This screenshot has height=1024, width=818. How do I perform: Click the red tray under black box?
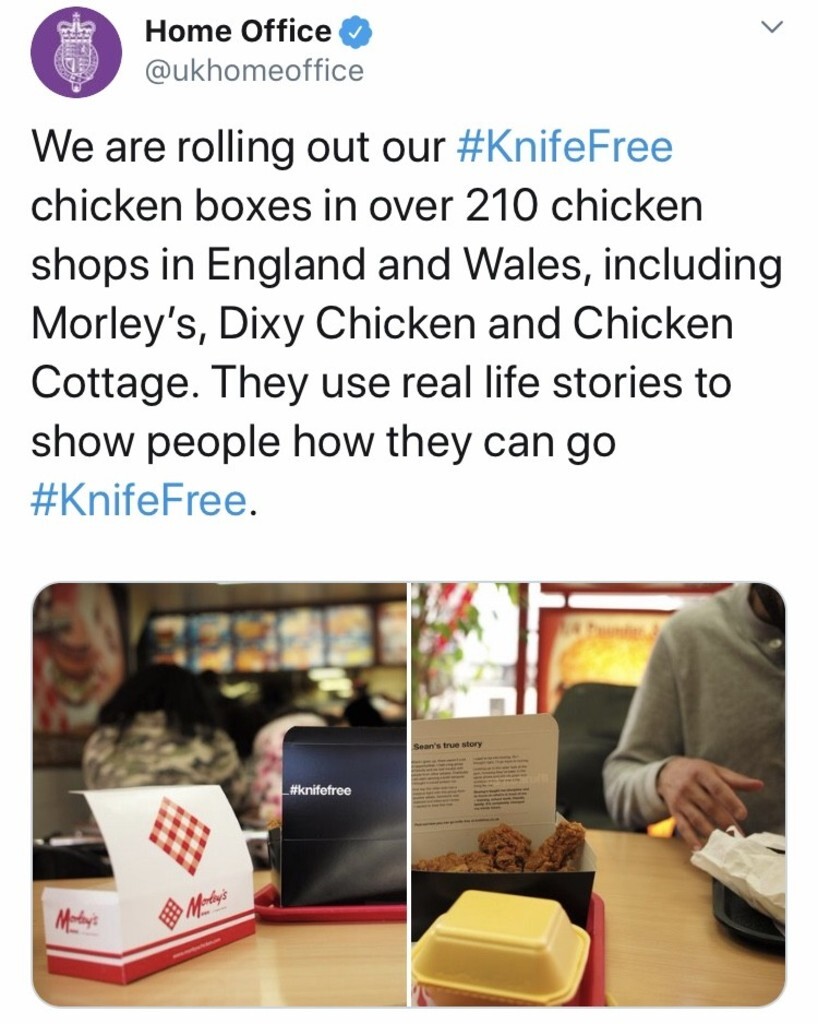330,904
